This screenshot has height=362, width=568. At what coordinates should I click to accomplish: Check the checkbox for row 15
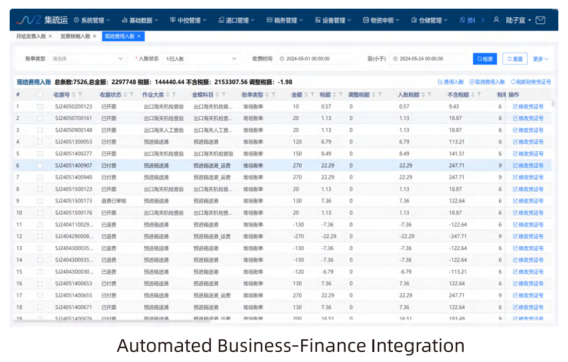(x=40, y=272)
